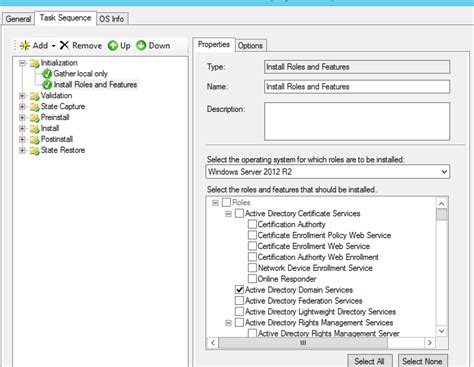Check Active Directory Federation Services checkbox
474x367 pixels.
tap(239, 301)
